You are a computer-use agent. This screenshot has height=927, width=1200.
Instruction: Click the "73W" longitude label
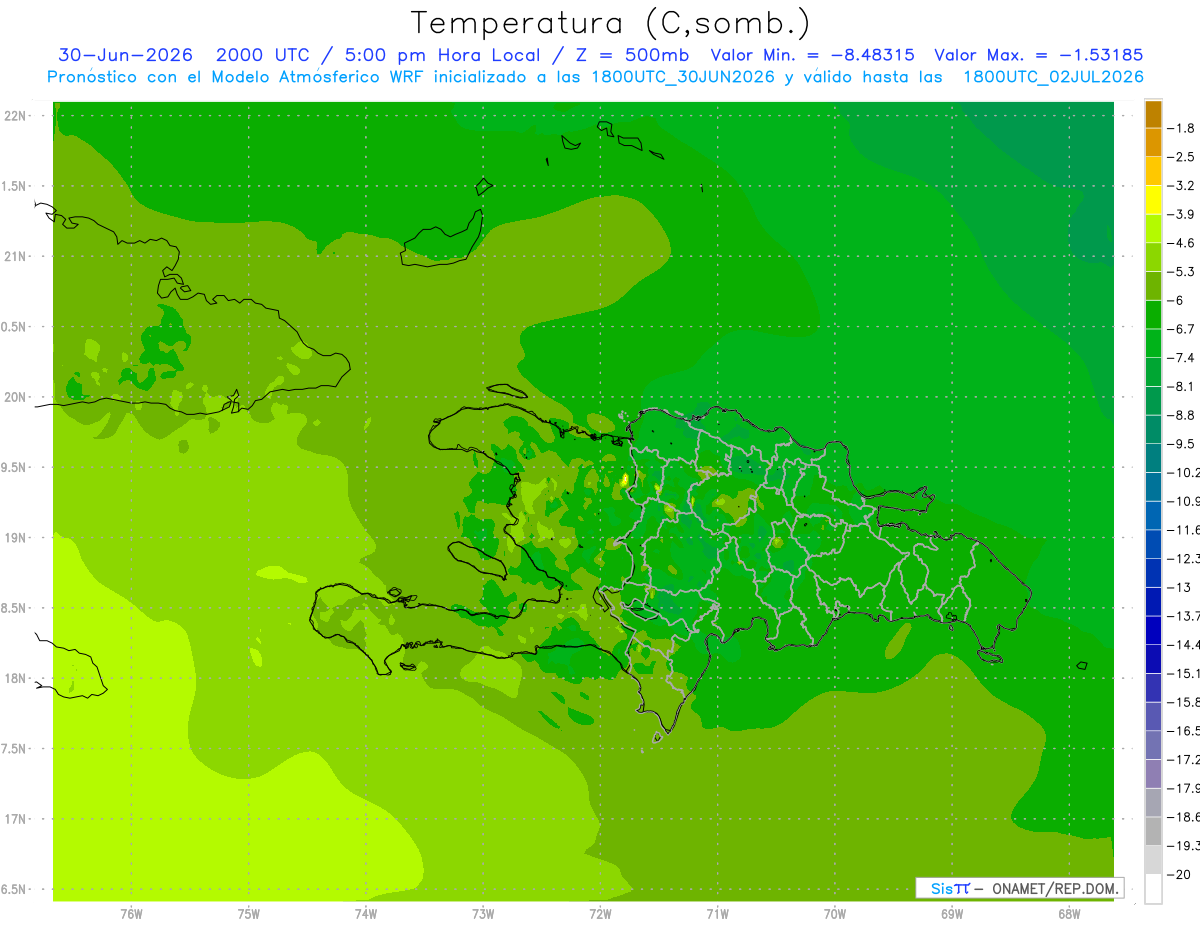(x=483, y=914)
